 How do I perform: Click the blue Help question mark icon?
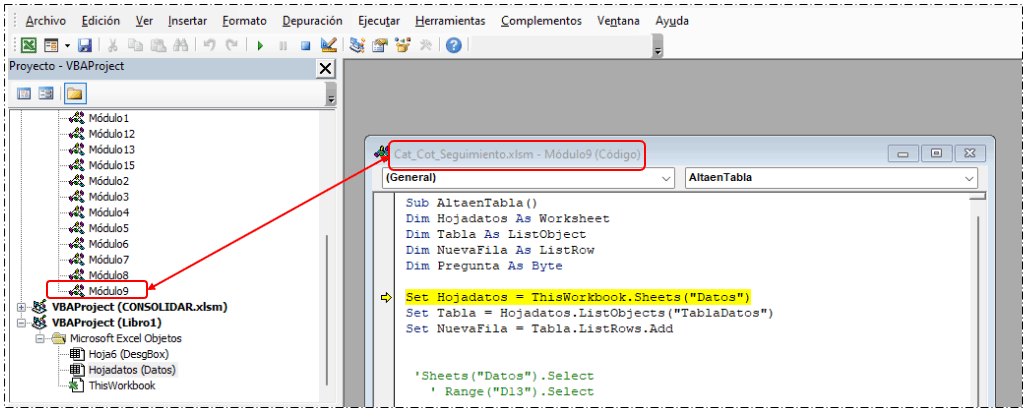454,45
